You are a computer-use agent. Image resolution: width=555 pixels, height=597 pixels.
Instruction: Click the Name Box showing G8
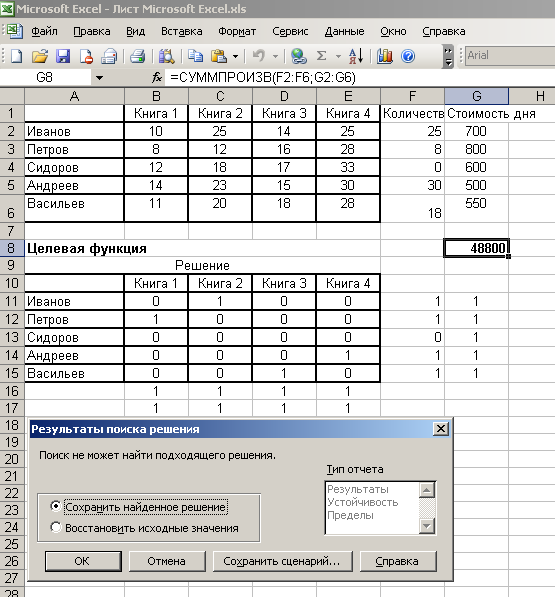pos(45,78)
